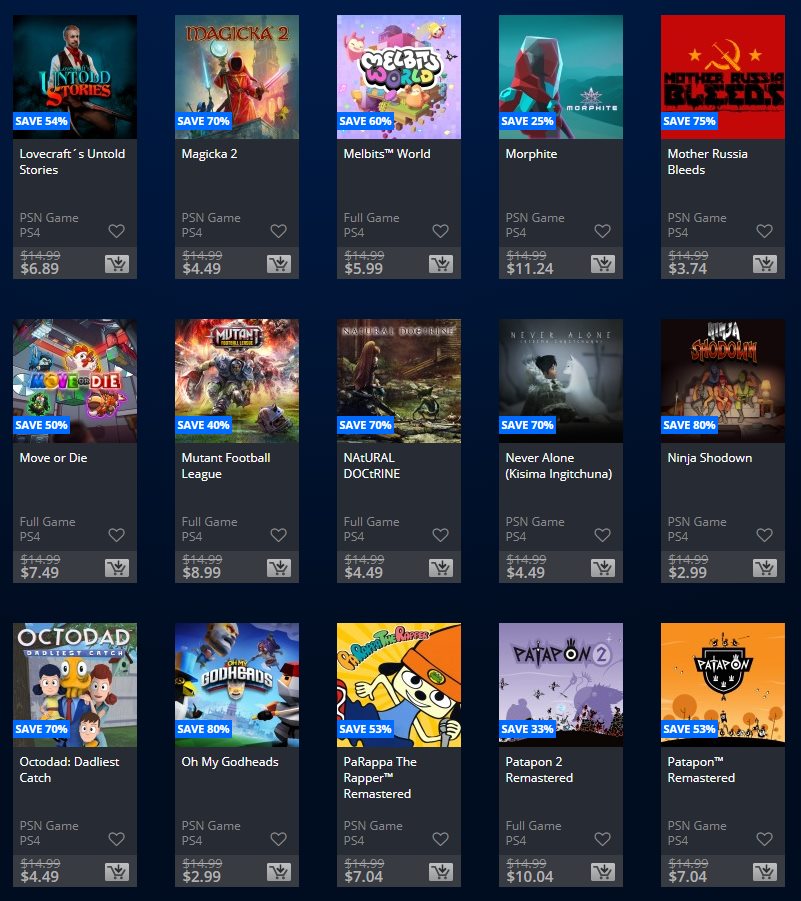Screen dimensions: 801x901
Task: Add Patapon 2 Remastered to cart
Action: 603,872
